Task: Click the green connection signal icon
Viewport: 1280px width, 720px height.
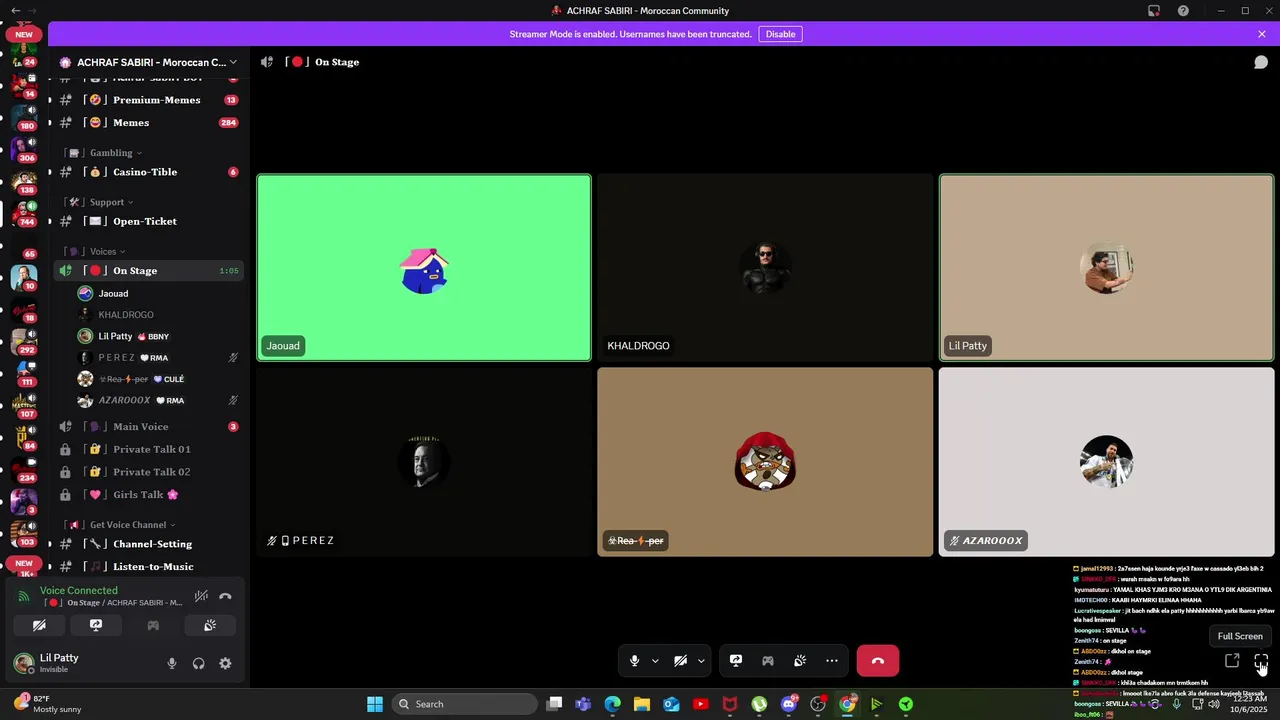Action: 24,597
